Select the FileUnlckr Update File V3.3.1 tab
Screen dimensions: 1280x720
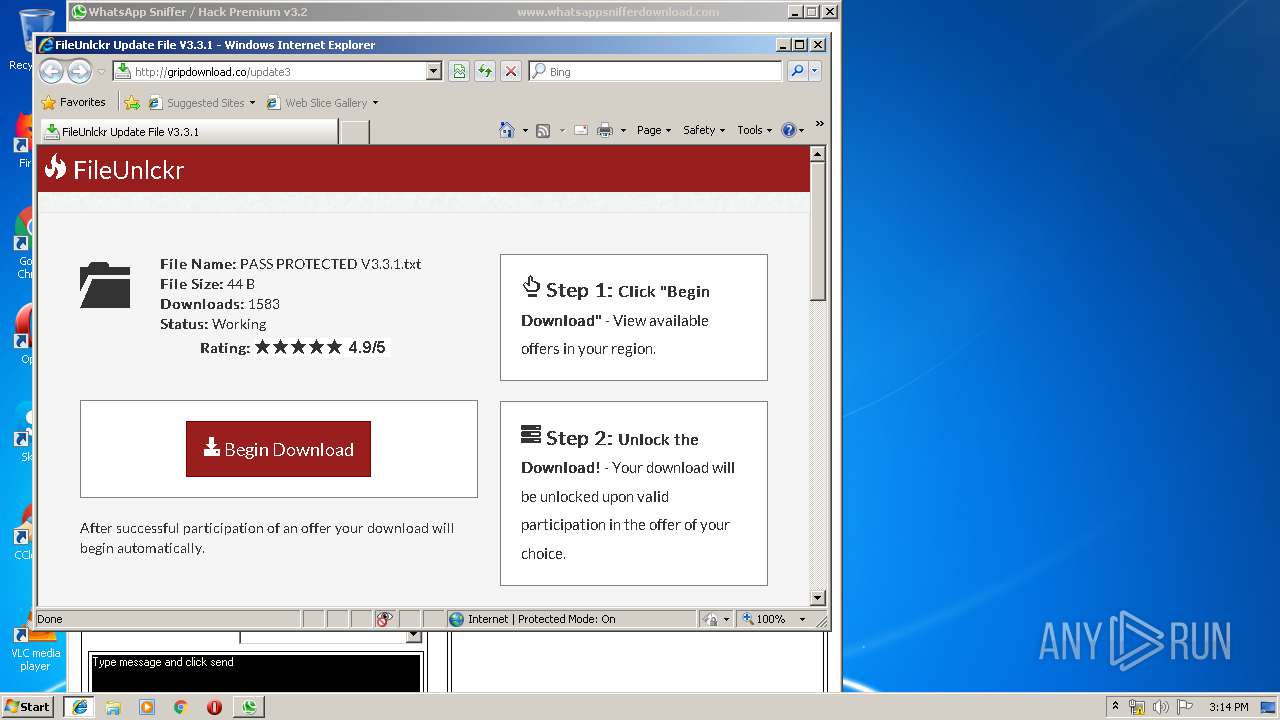188,131
